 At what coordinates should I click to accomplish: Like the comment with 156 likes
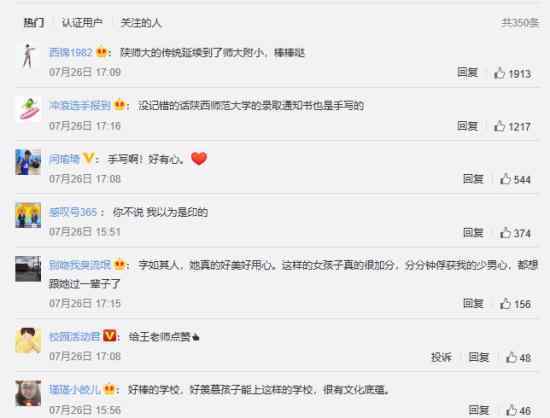coord(505,303)
